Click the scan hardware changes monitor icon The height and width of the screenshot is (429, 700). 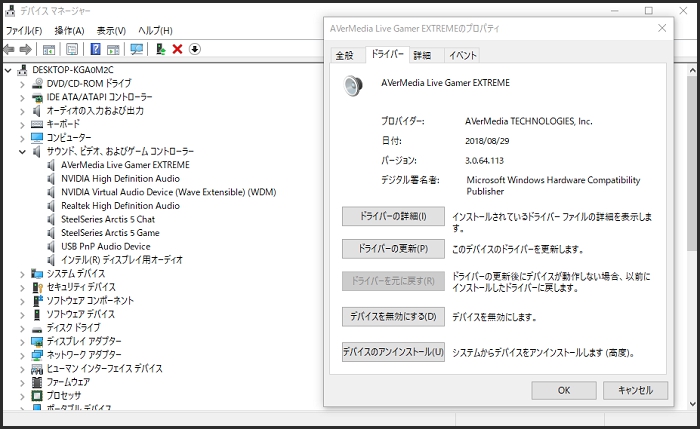pos(137,49)
